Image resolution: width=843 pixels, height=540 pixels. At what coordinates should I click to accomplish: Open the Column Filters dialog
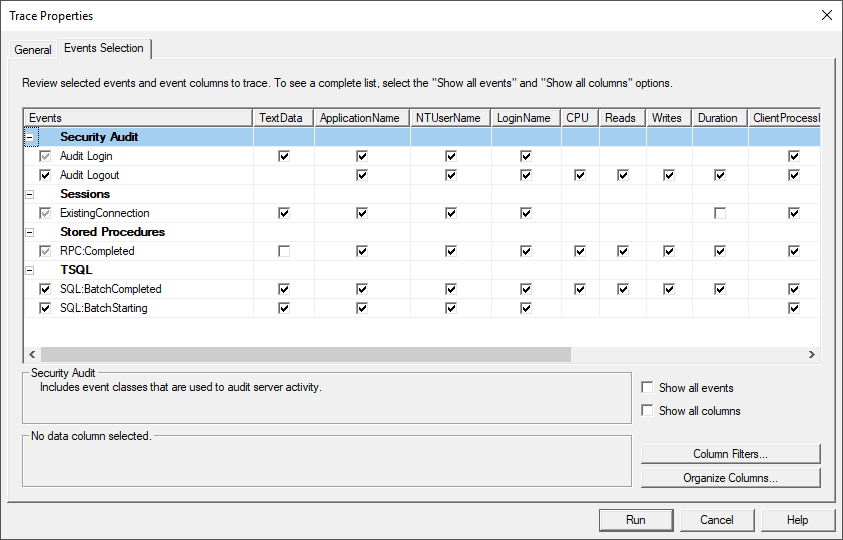730,455
